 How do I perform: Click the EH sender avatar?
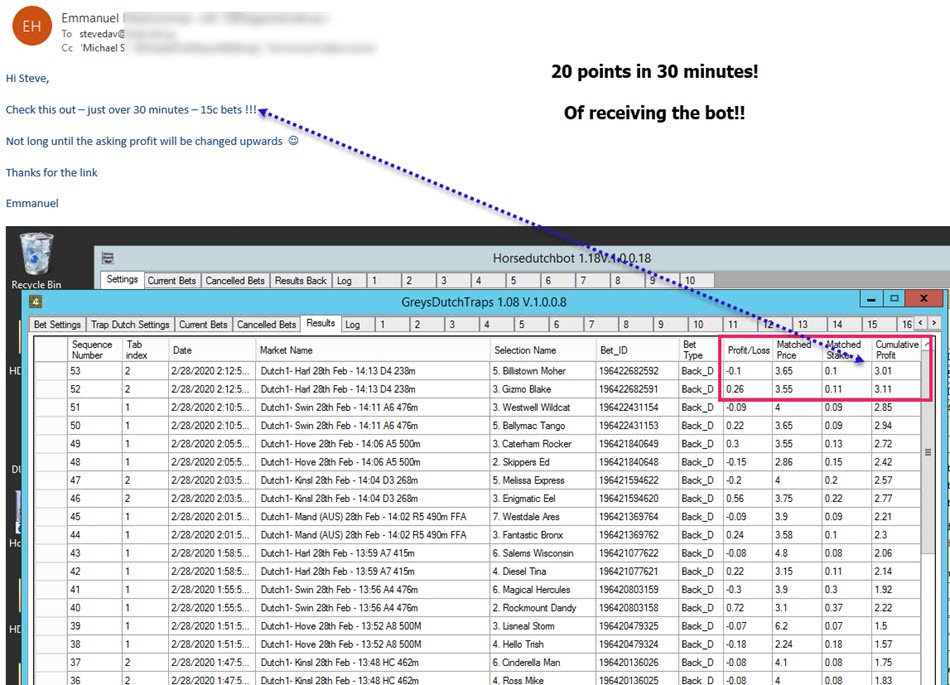[x=32, y=26]
